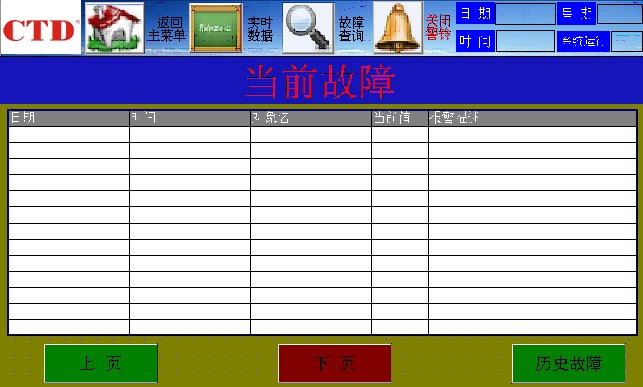643x387 pixels.
Task: Click the 日期 column header in table
Action: (68, 118)
